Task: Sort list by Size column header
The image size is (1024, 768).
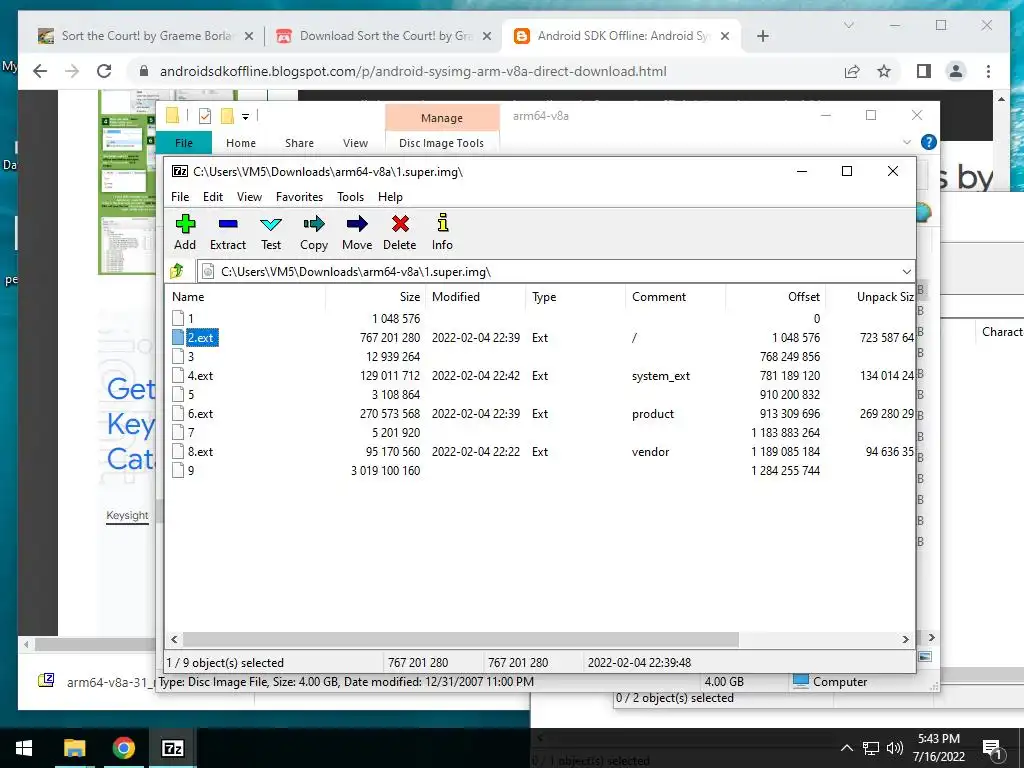Action: pos(376,296)
